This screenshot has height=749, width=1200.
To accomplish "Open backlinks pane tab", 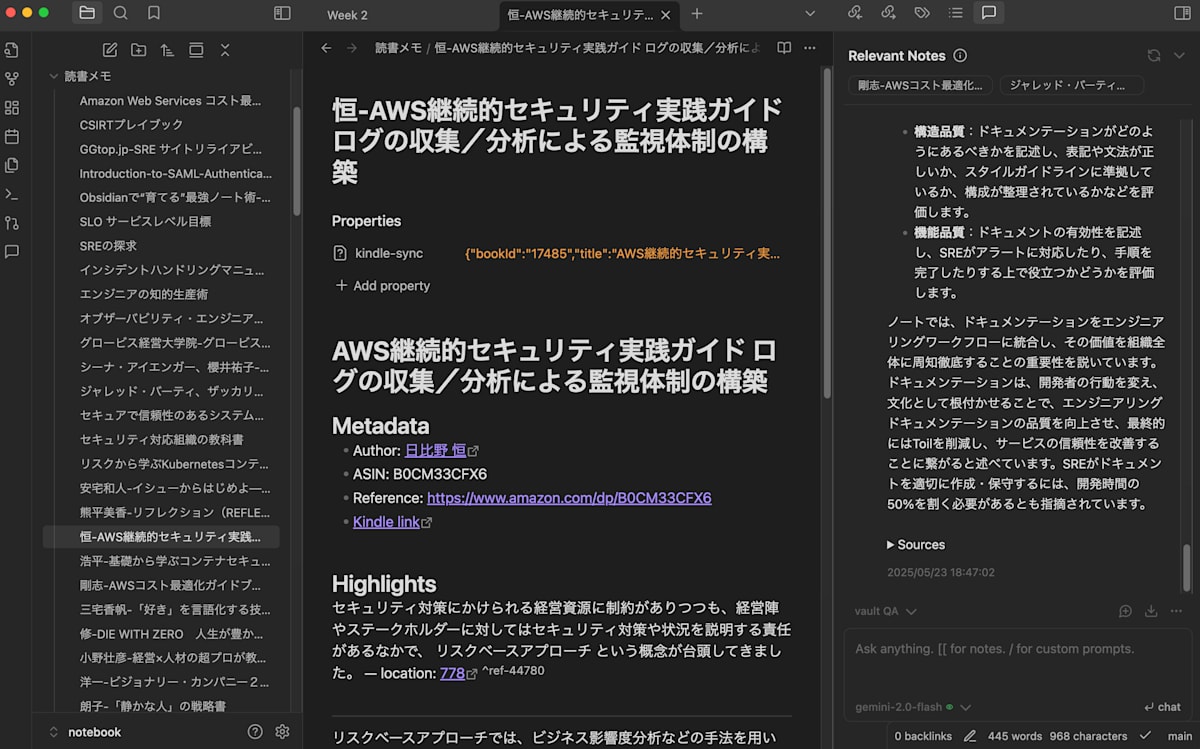I will [x=854, y=13].
